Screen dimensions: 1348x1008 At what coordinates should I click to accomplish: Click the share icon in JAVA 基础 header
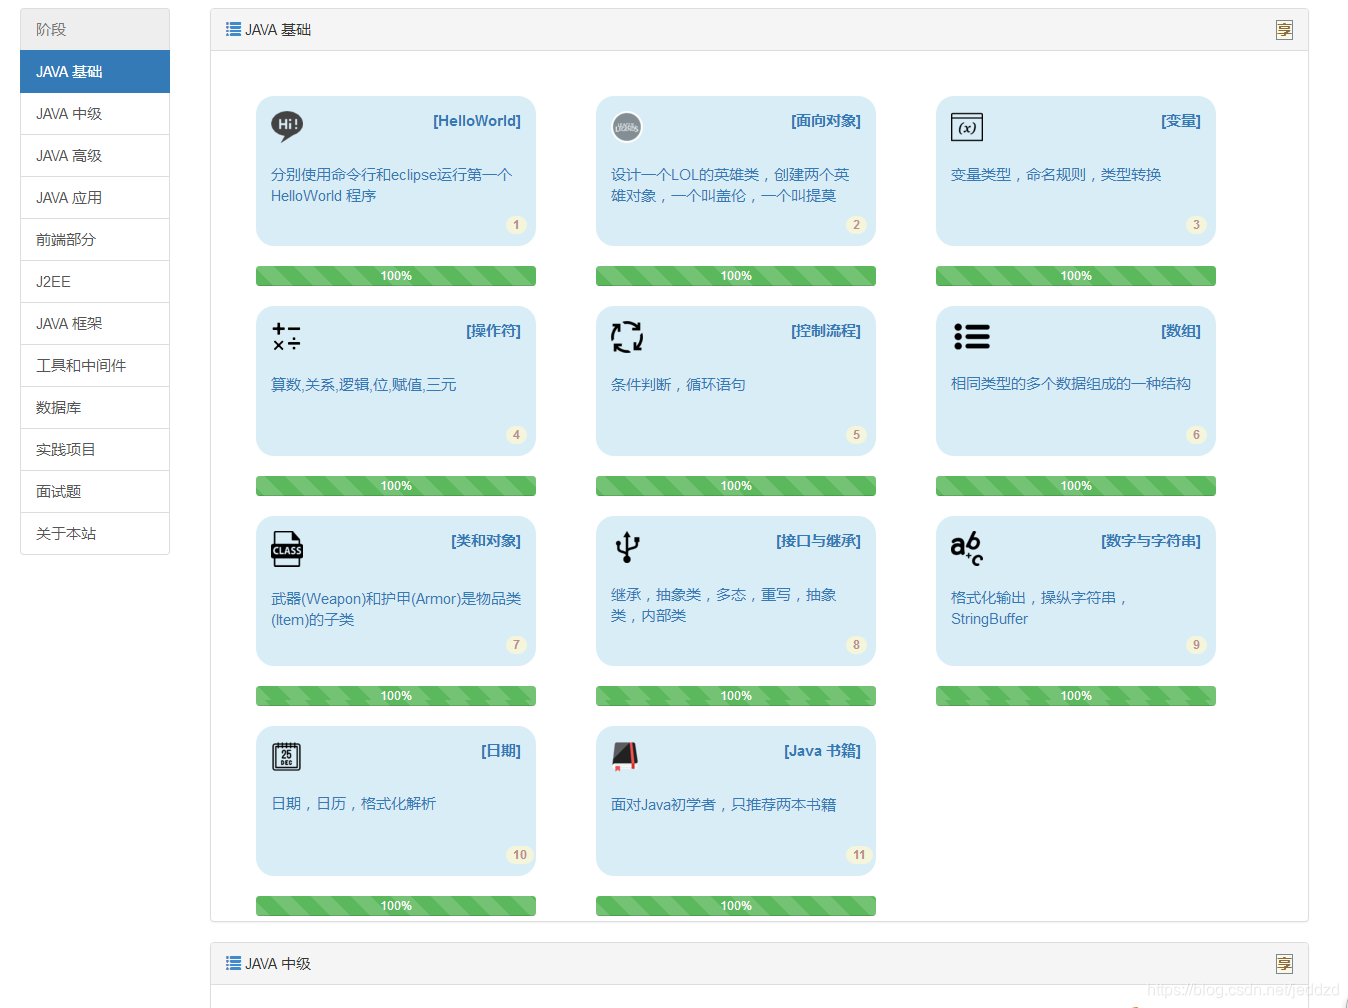tap(1284, 30)
